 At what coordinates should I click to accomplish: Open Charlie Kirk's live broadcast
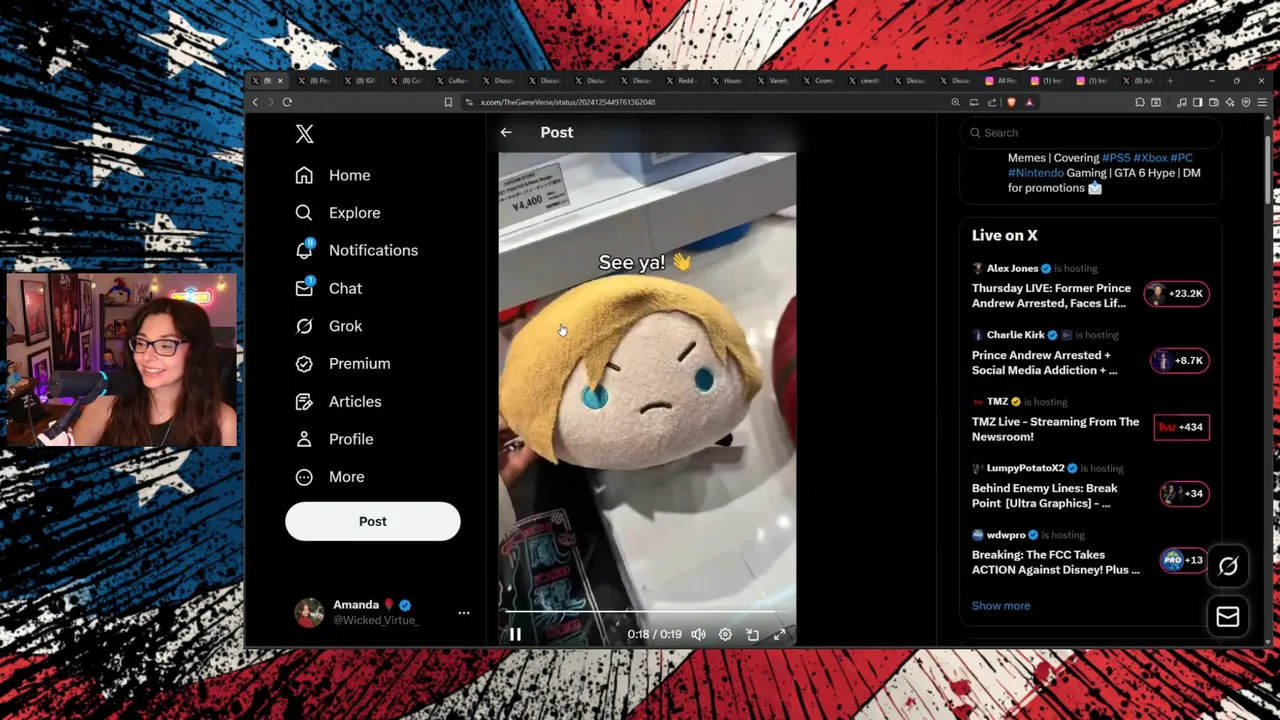1045,362
